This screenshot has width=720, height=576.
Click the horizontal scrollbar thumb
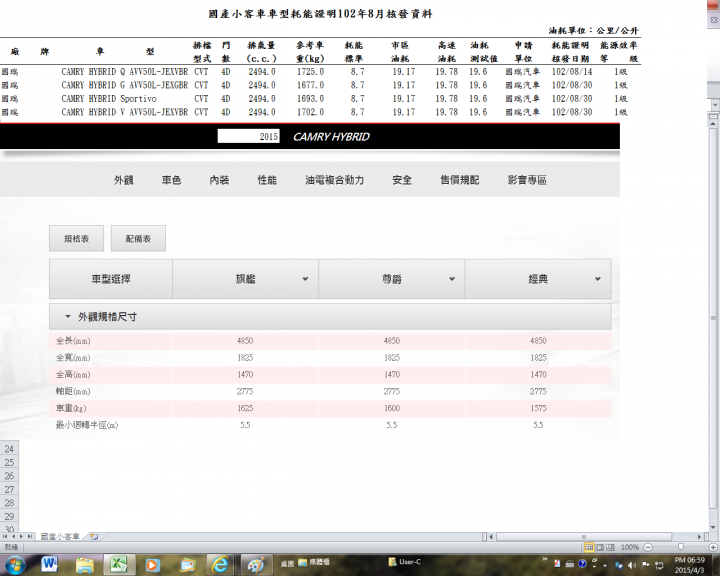tap(584, 536)
